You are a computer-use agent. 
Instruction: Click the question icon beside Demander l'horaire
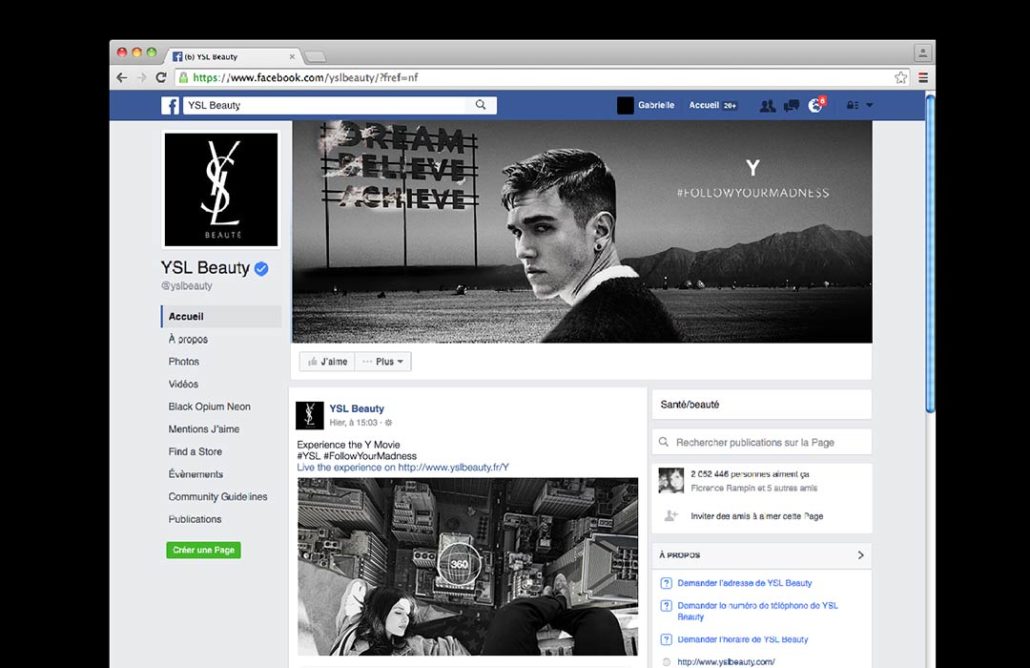(x=666, y=639)
